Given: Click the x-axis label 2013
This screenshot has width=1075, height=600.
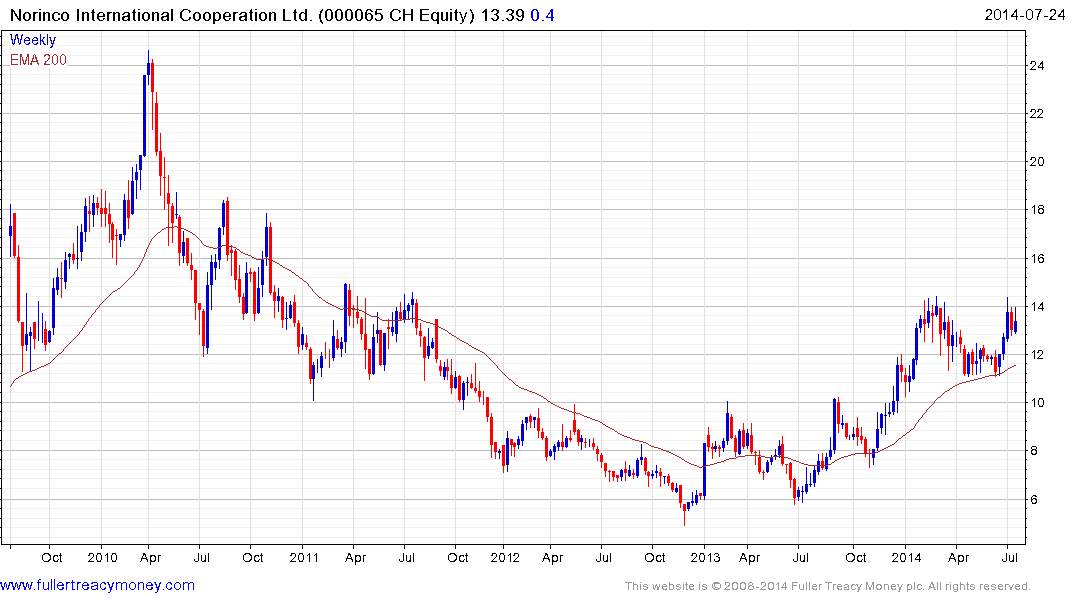Looking at the screenshot, I should pyautogui.click(x=705, y=557).
